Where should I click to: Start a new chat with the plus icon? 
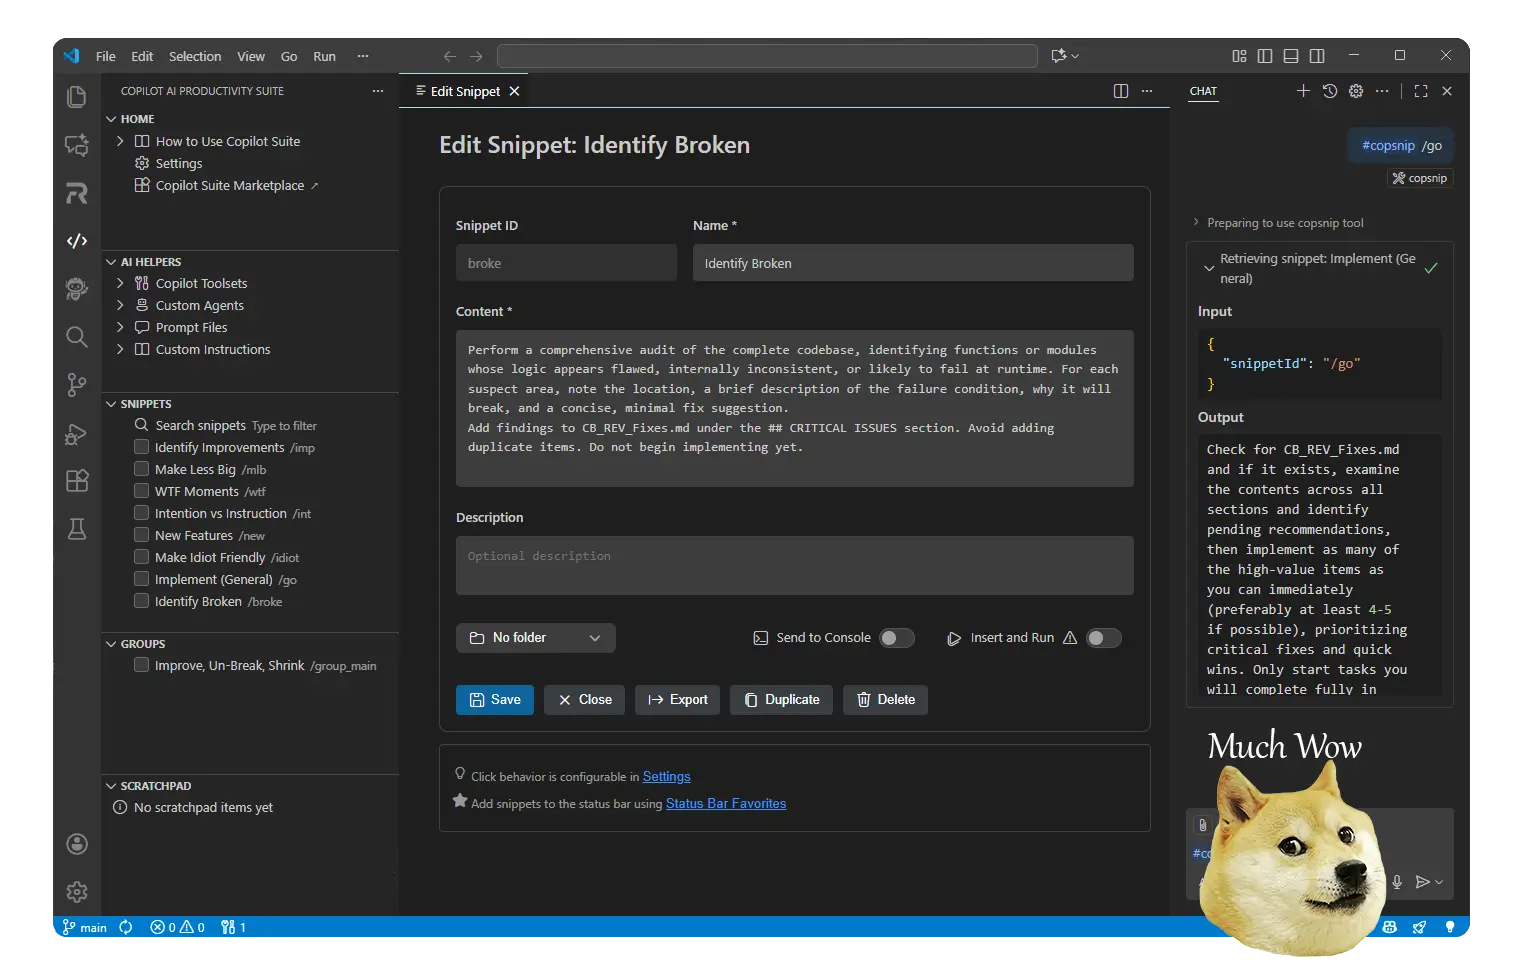pos(1303,91)
